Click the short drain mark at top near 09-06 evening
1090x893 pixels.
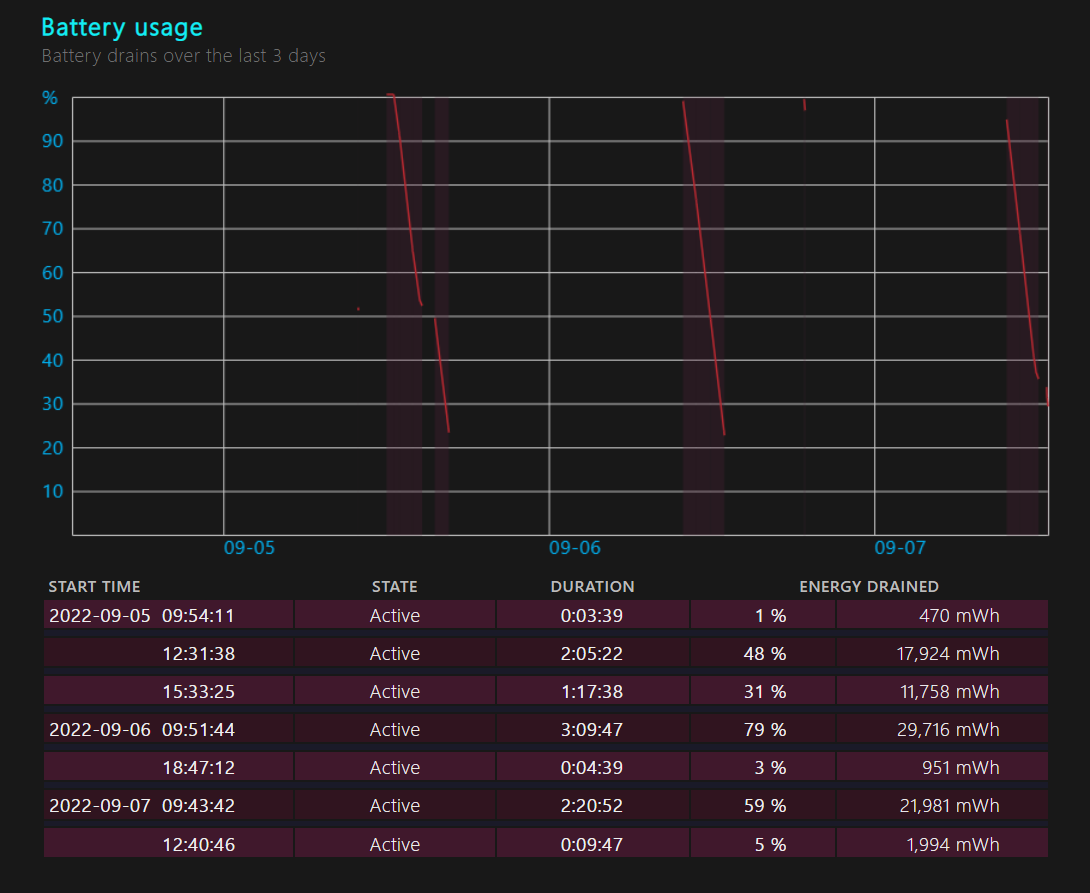point(804,104)
